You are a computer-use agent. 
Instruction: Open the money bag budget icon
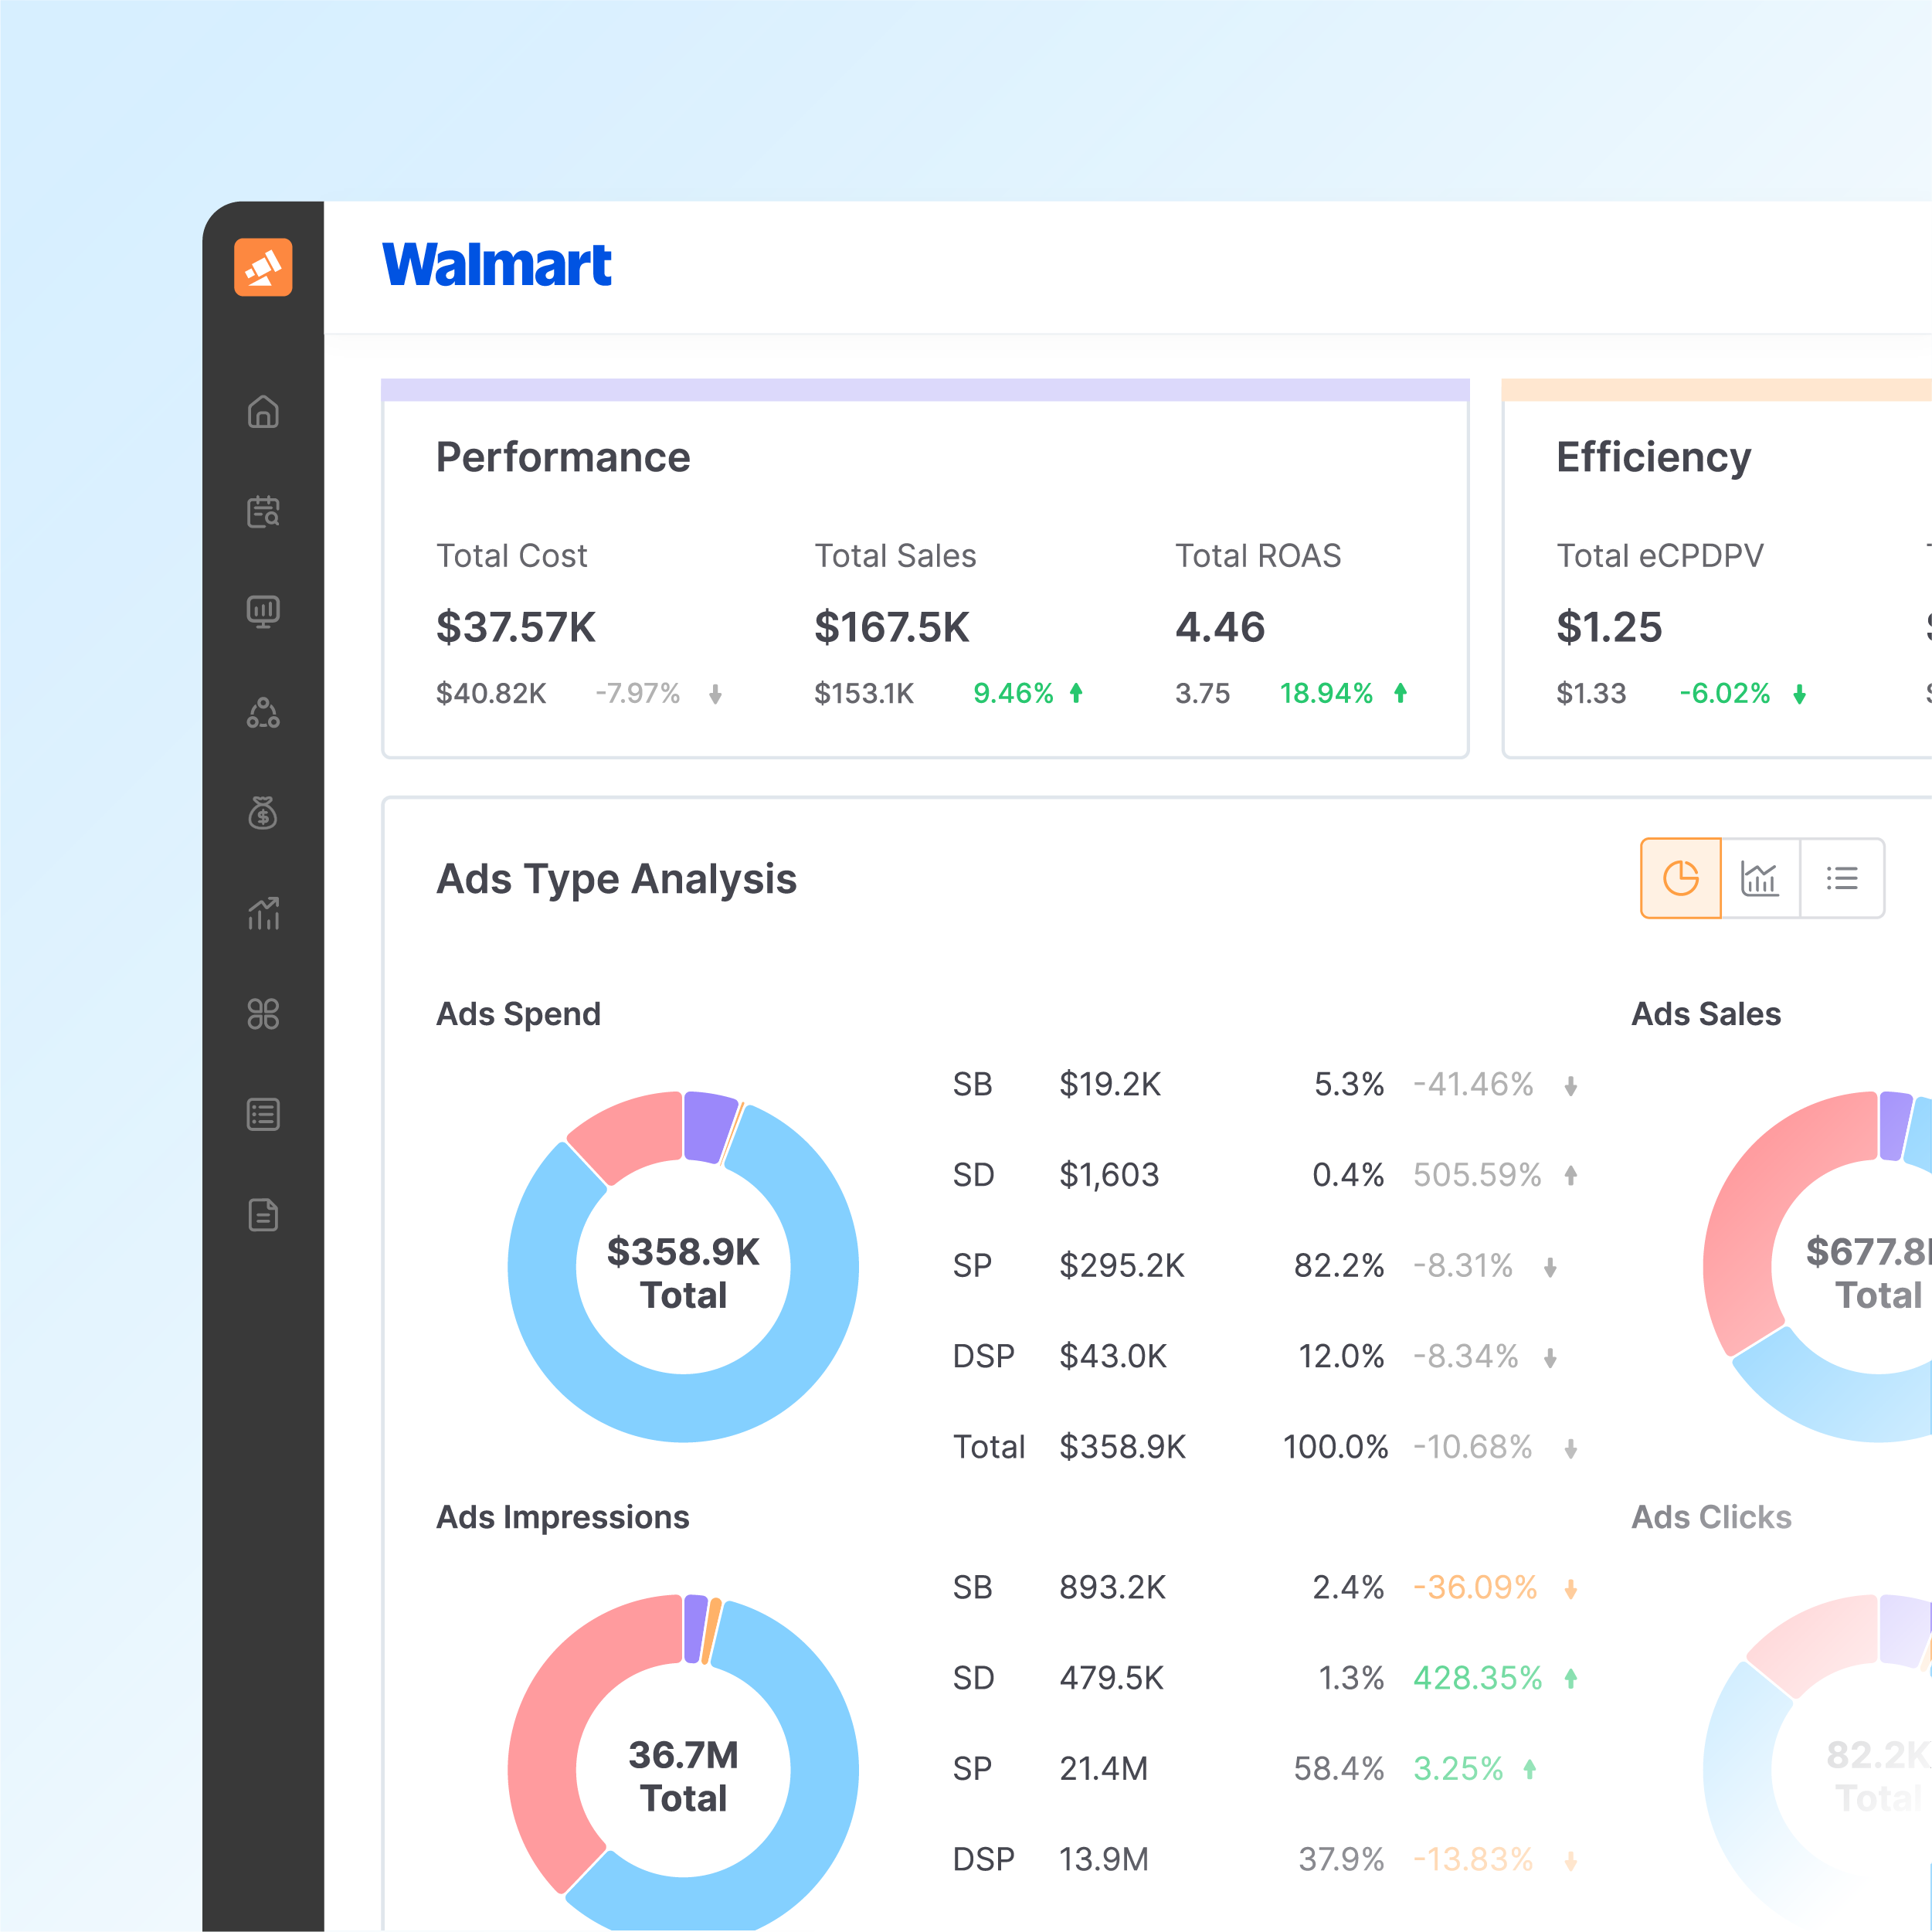pyautogui.click(x=263, y=813)
